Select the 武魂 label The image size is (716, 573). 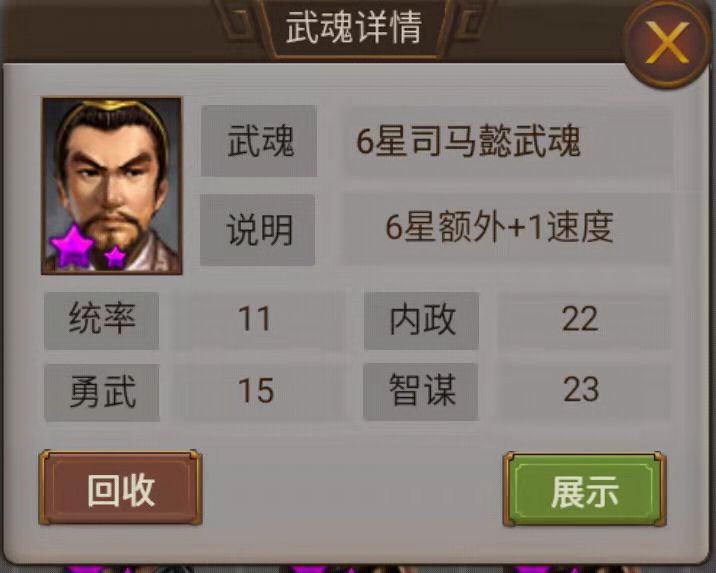(x=259, y=141)
